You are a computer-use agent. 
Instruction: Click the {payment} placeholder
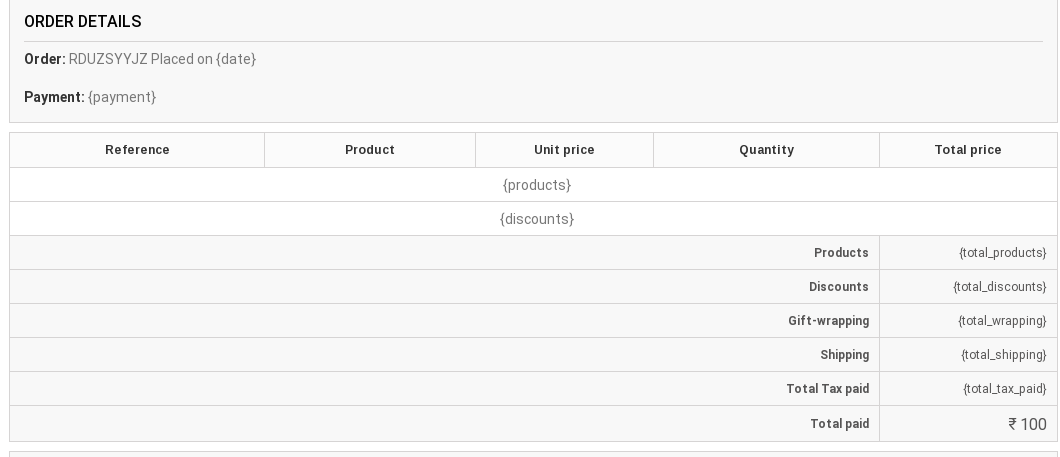pyautogui.click(x=122, y=97)
